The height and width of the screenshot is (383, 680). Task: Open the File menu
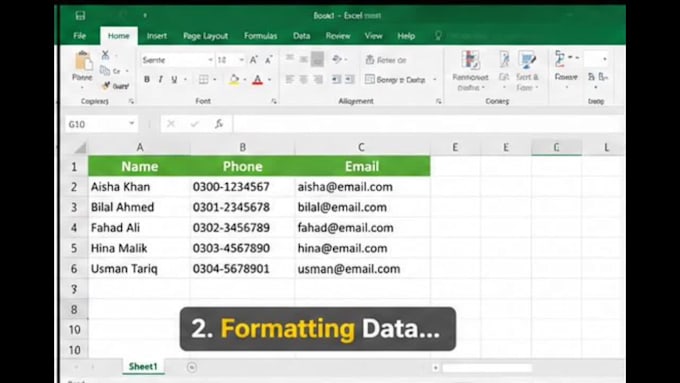point(79,36)
